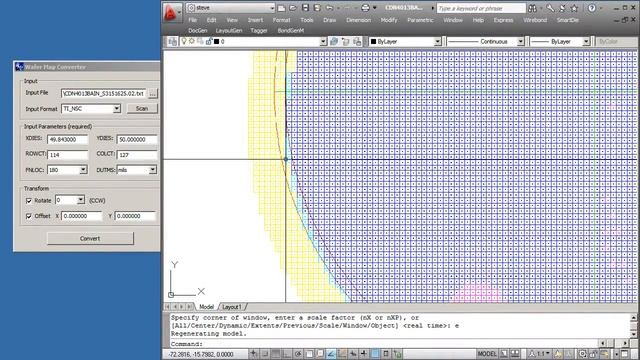
Task: Open the DocGen menu
Action: (x=198, y=31)
